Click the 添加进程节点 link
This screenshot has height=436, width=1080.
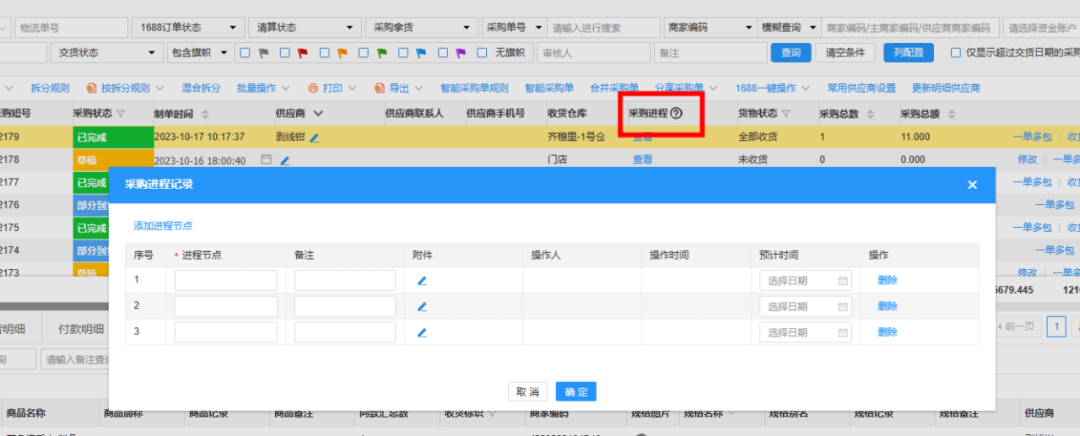pyautogui.click(x=163, y=226)
